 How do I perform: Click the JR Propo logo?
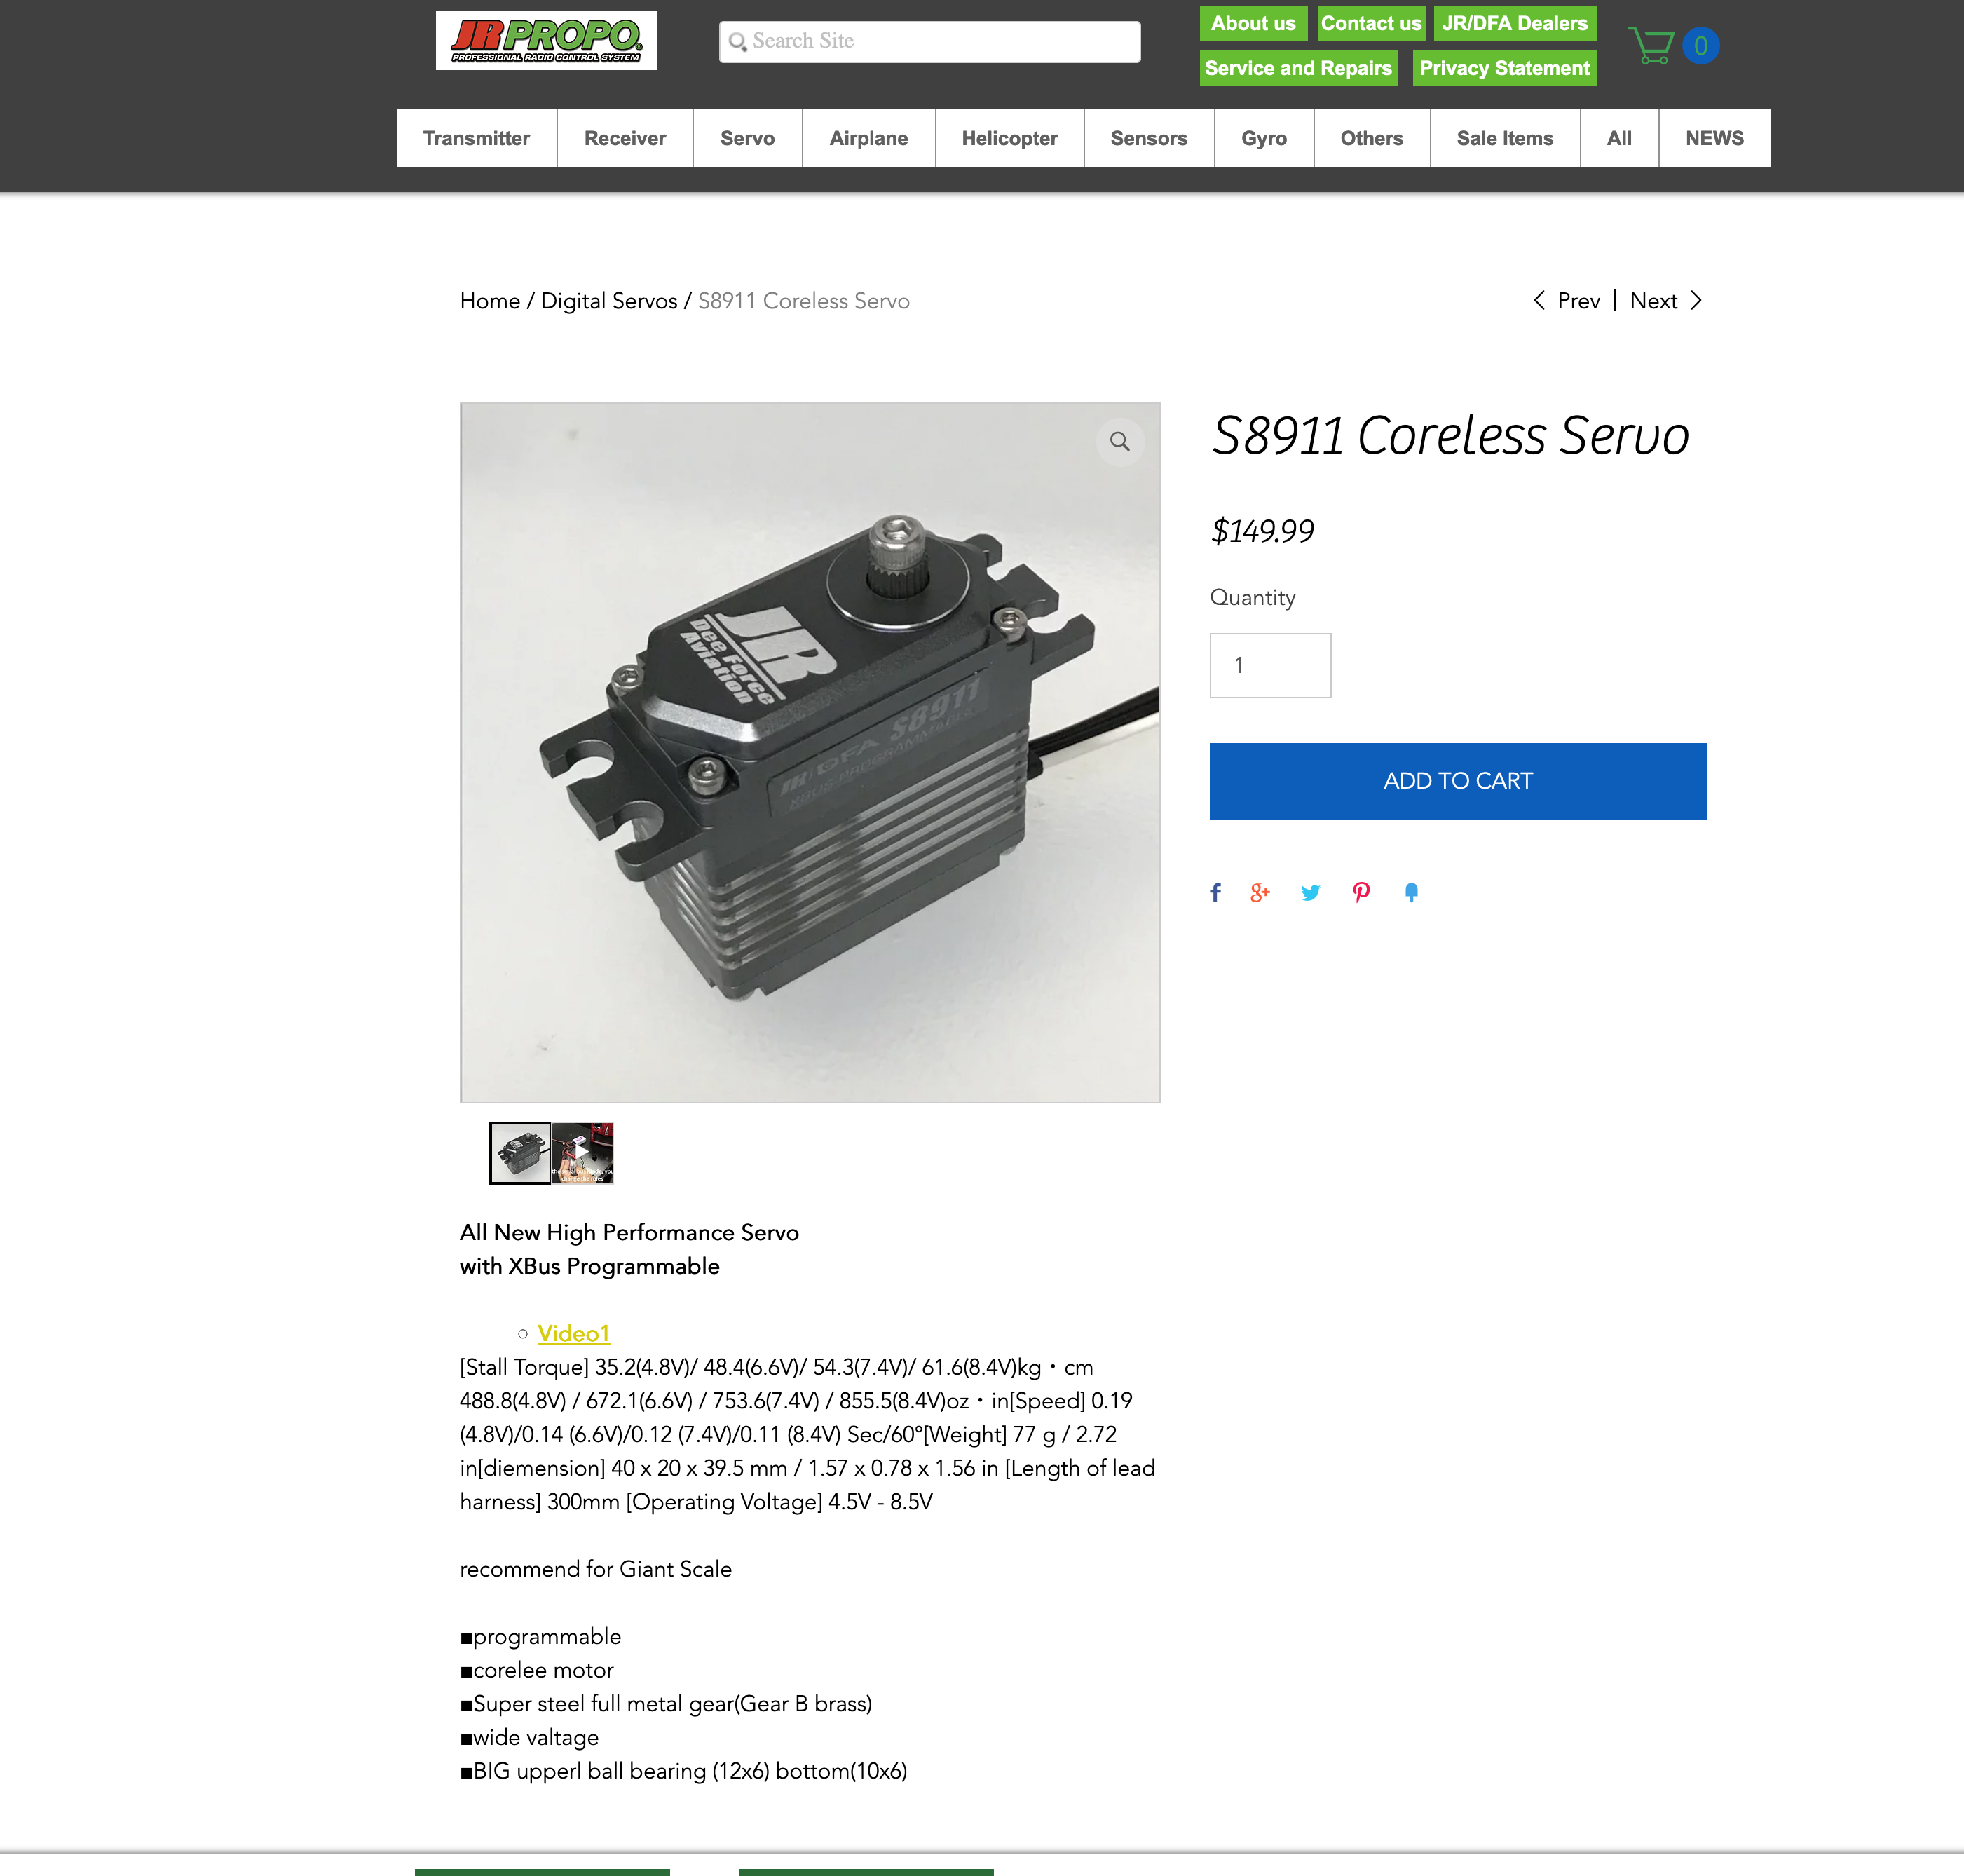coord(546,41)
